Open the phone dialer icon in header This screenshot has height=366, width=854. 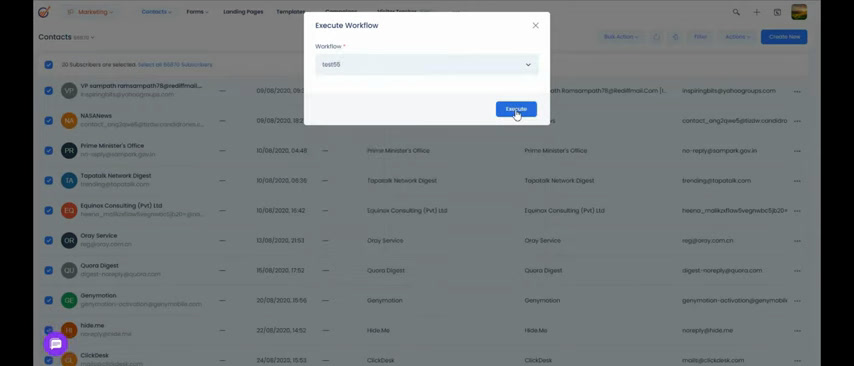click(x=777, y=12)
